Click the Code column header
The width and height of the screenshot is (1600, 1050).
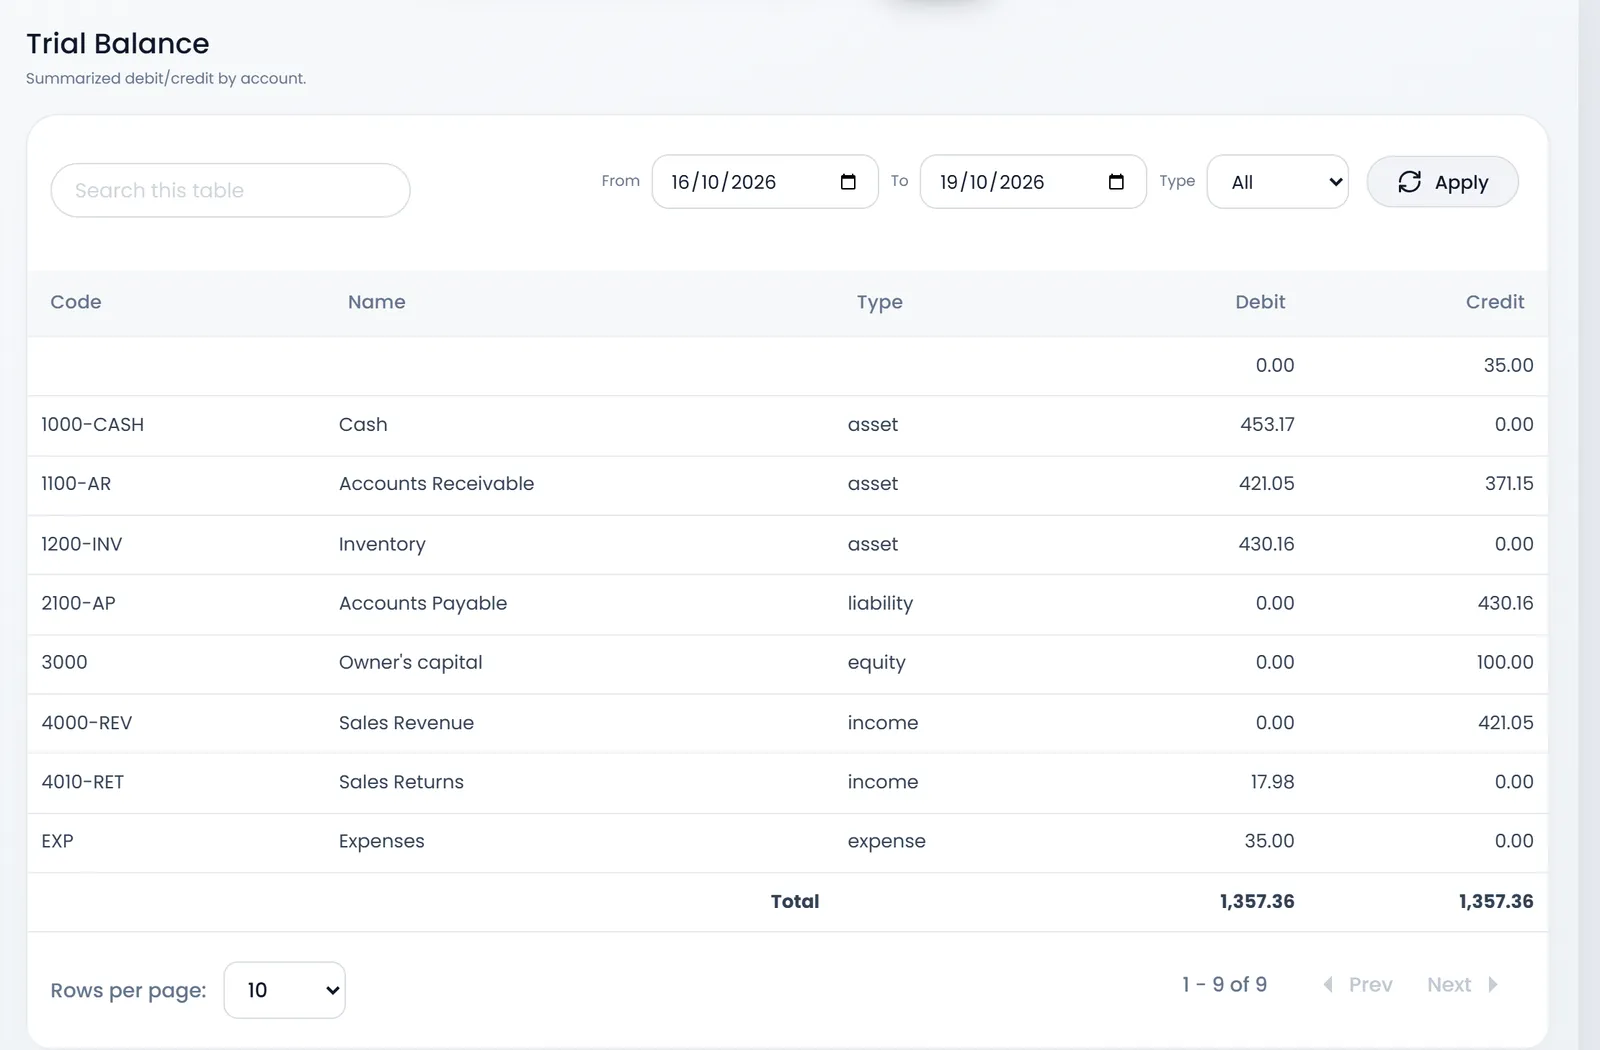[x=76, y=302]
